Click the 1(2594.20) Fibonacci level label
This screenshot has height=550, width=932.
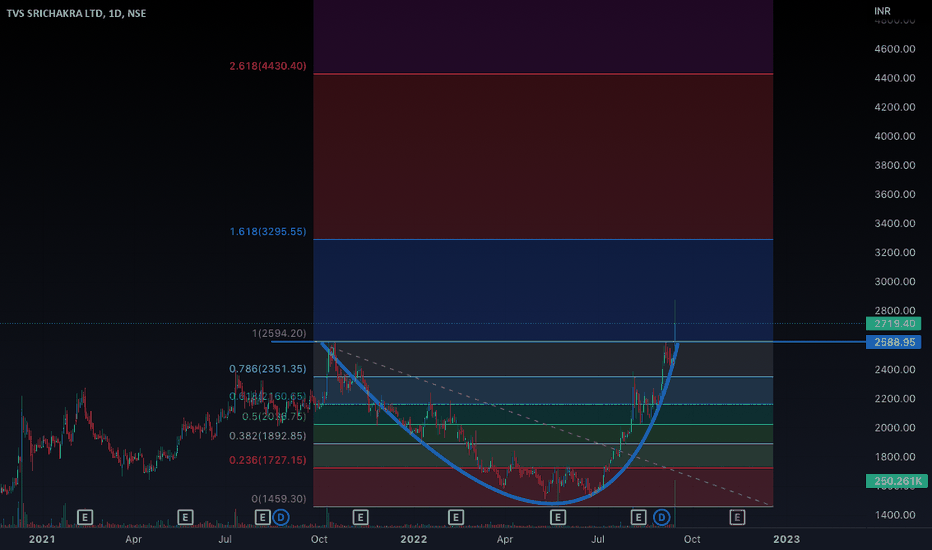pyautogui.click(x=279, y=334)
